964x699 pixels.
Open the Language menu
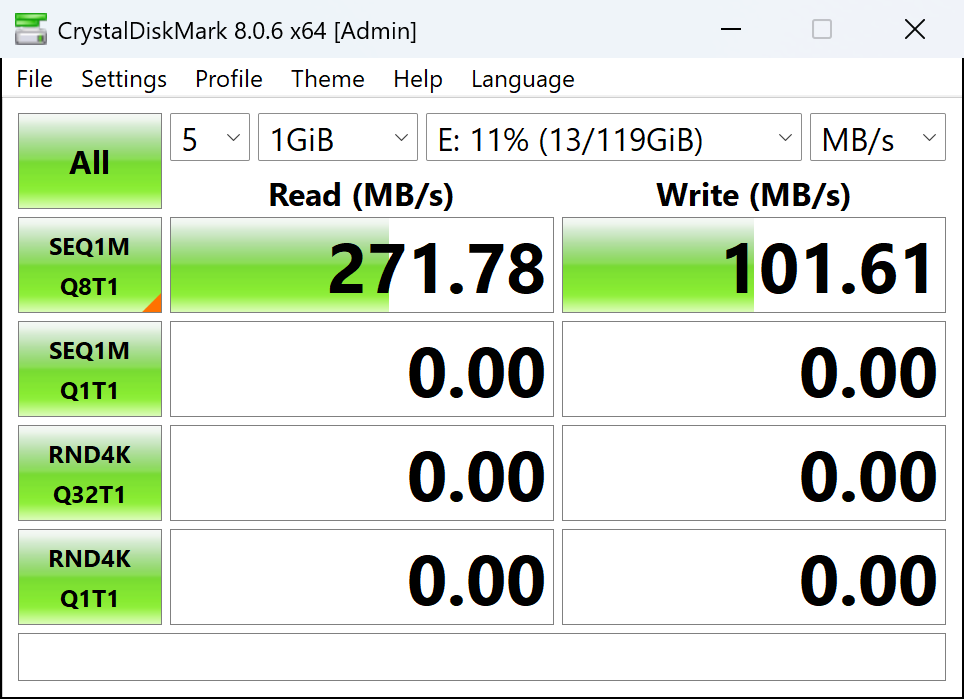pos(523,79)
